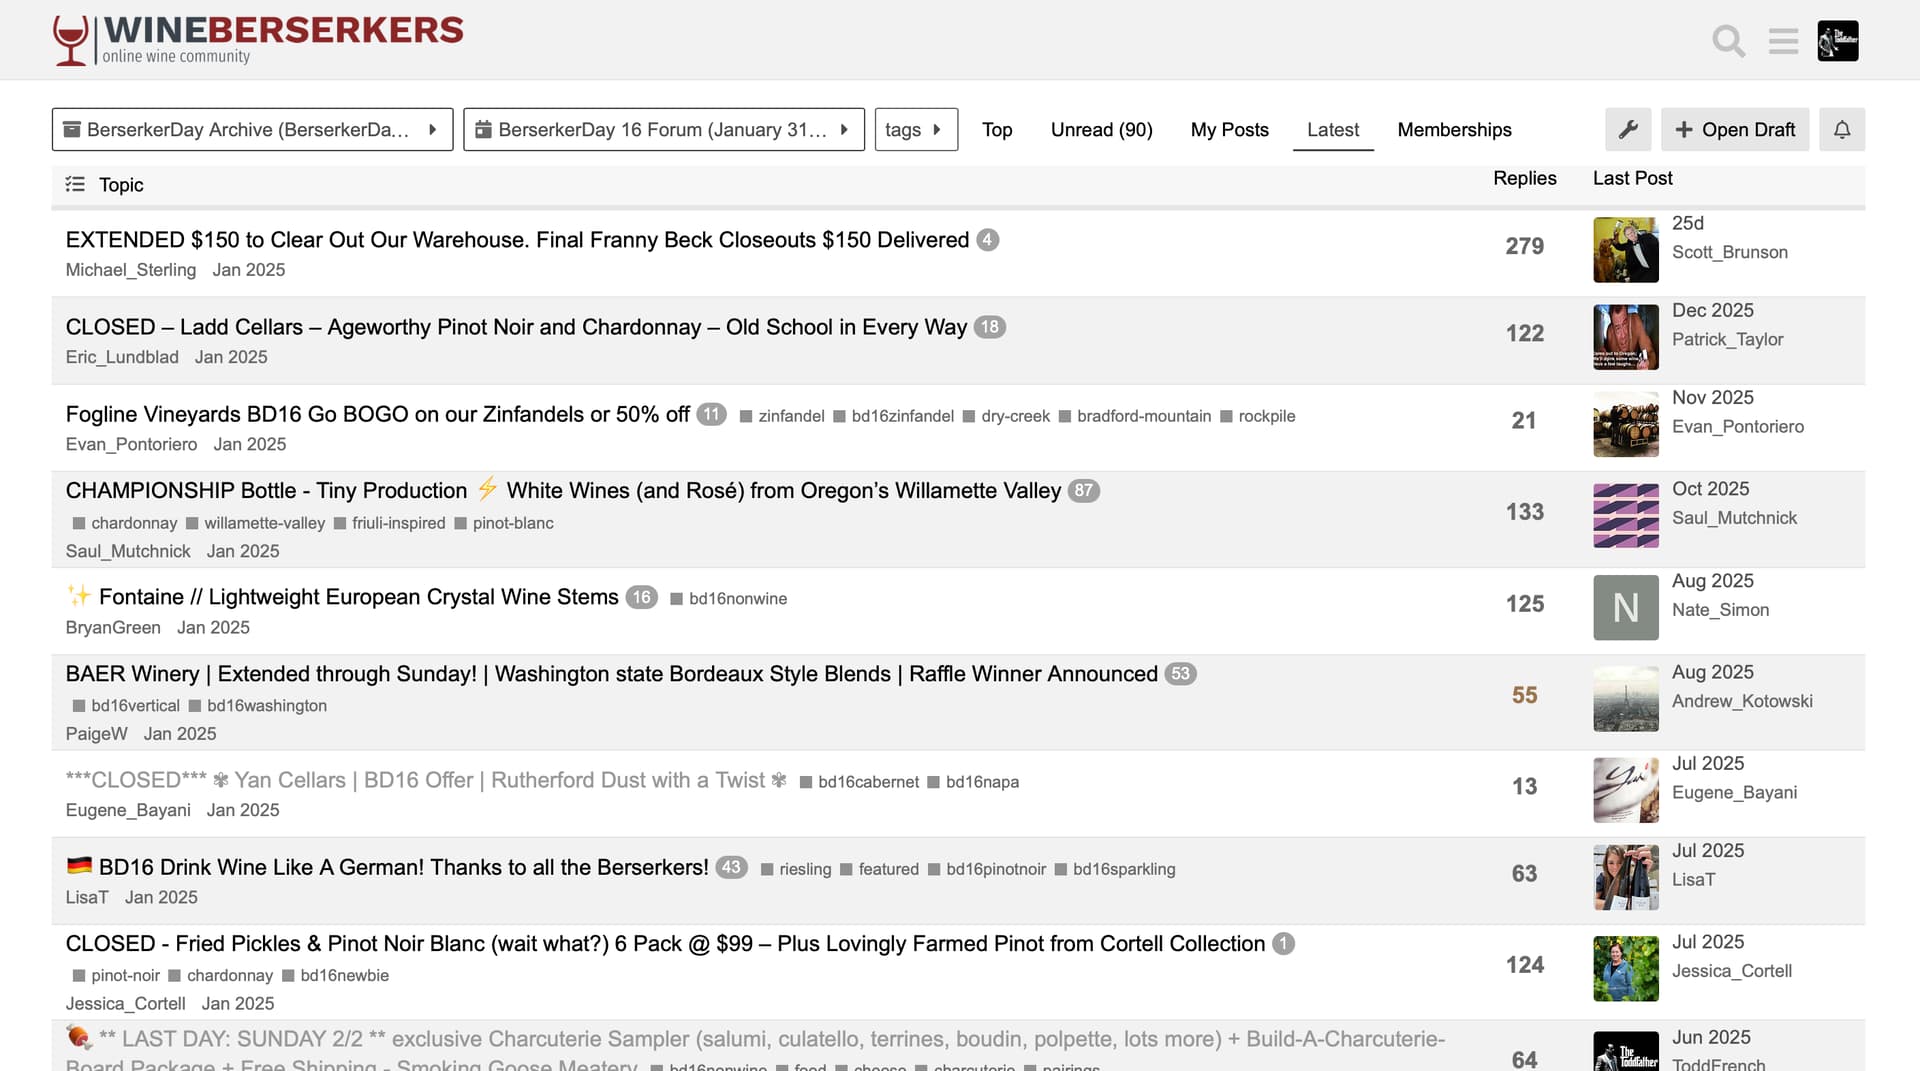Click unread badge 87 on CHAMPIONSHIP Bottle topic
The height and width of the screenshot is (1071, 1920).
coord(1083,491)
